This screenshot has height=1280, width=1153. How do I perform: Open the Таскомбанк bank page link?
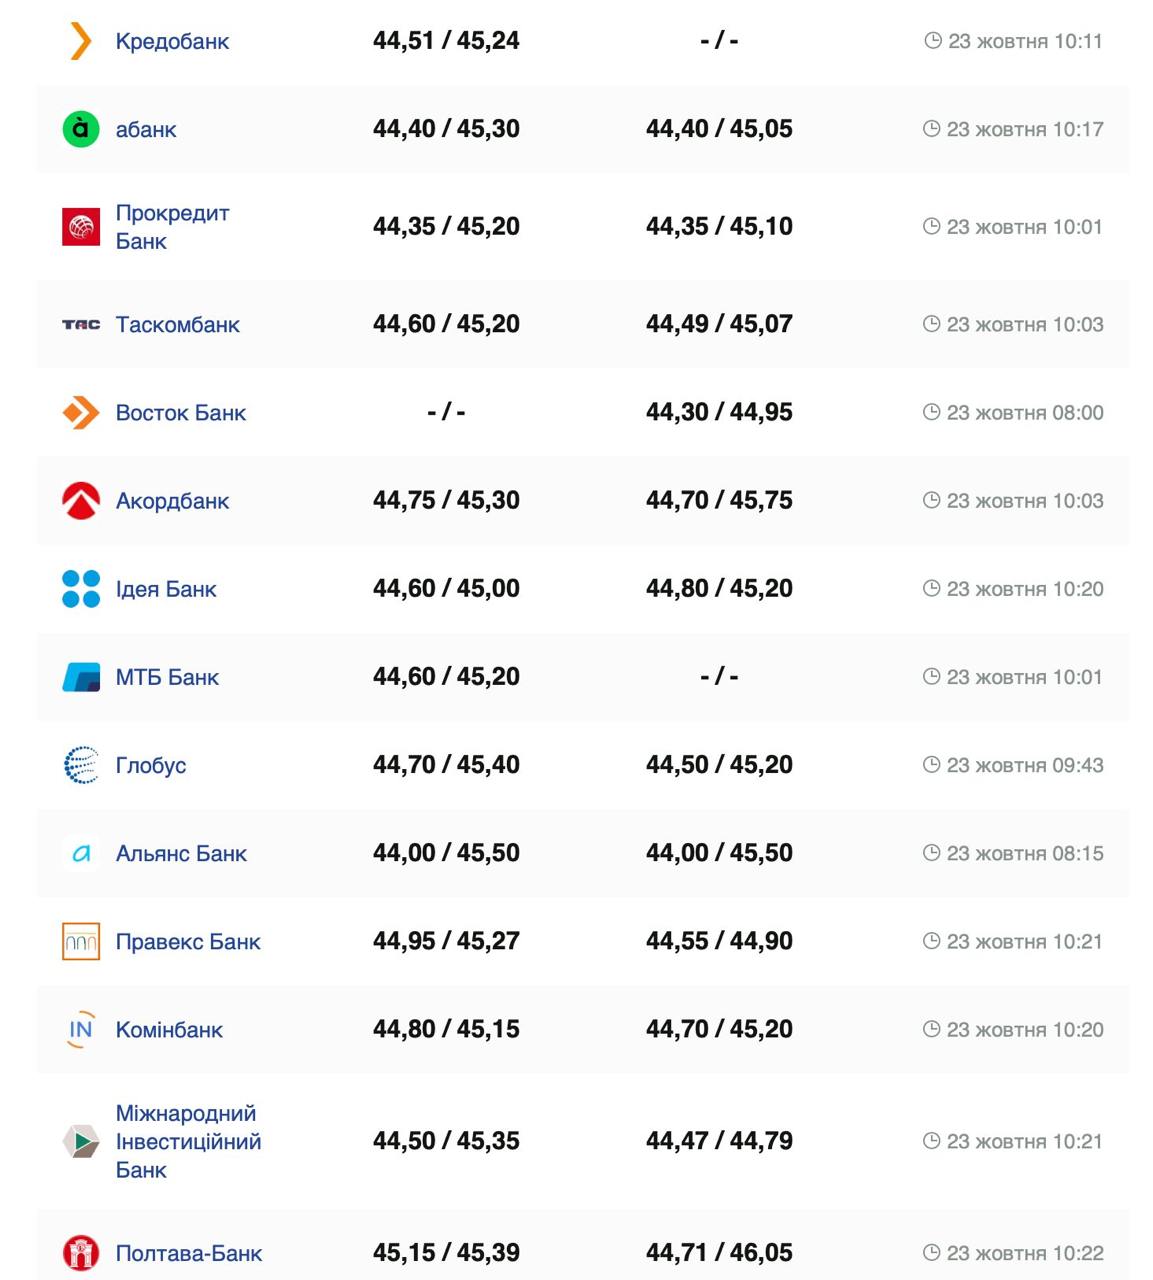tap(177, 325)
